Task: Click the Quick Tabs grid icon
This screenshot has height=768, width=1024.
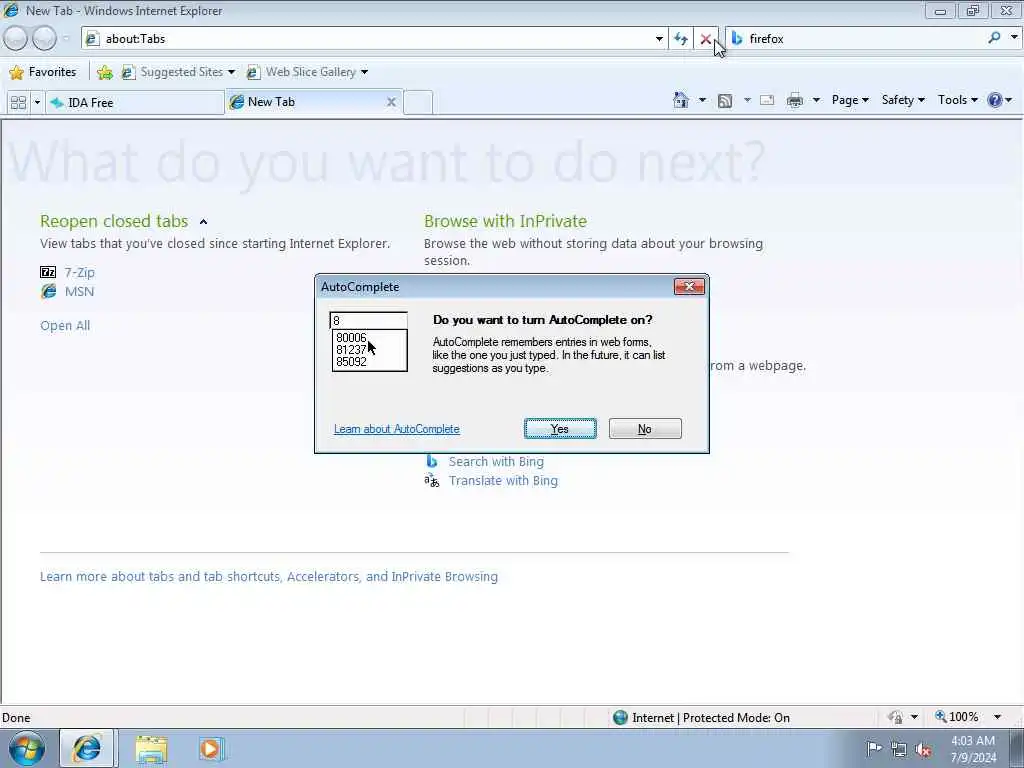Action: point(18,103)
